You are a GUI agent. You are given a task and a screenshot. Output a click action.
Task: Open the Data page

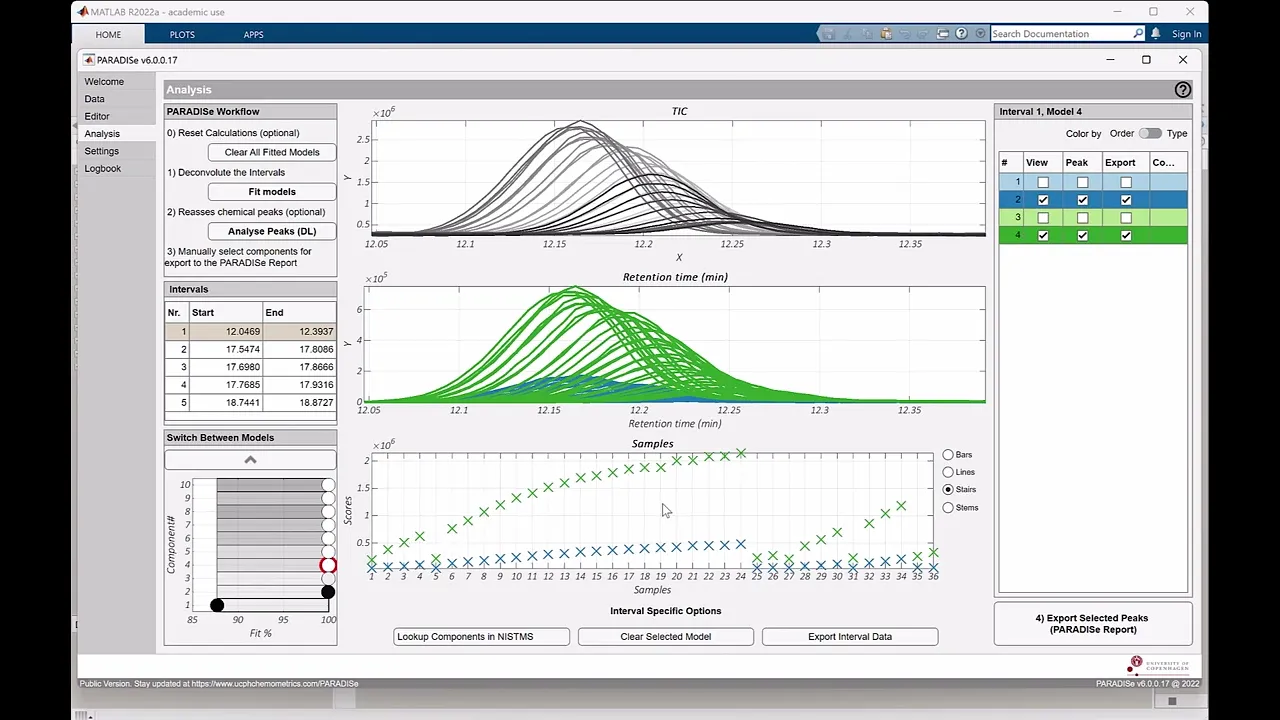click(95, 99)
